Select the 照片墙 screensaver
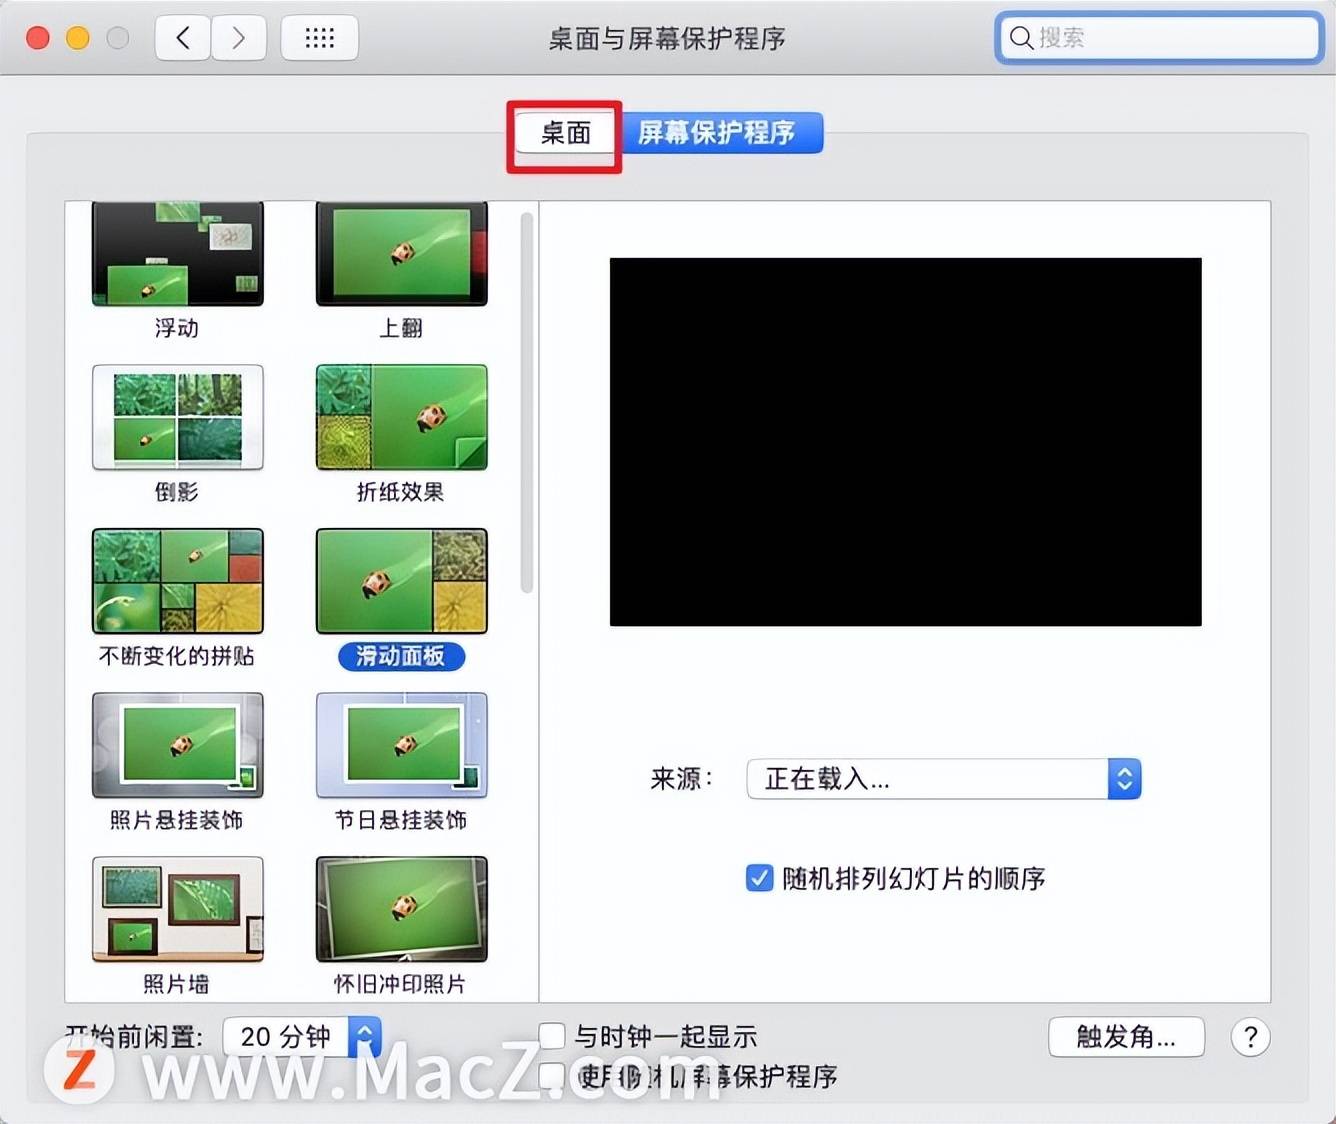 click(177, 909)
